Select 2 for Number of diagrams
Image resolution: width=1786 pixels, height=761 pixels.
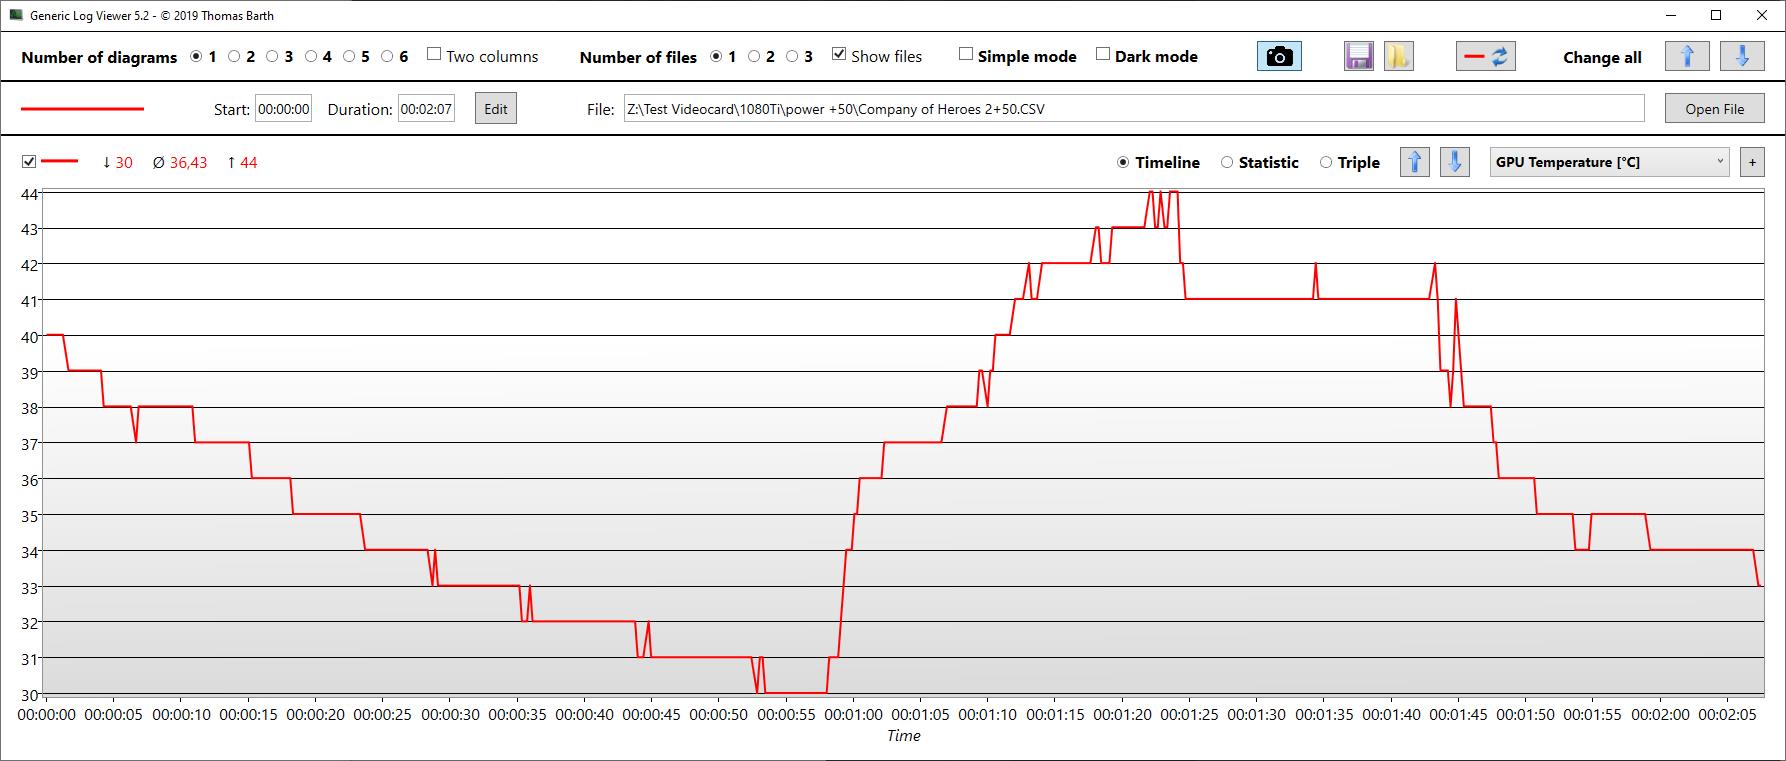234,57
